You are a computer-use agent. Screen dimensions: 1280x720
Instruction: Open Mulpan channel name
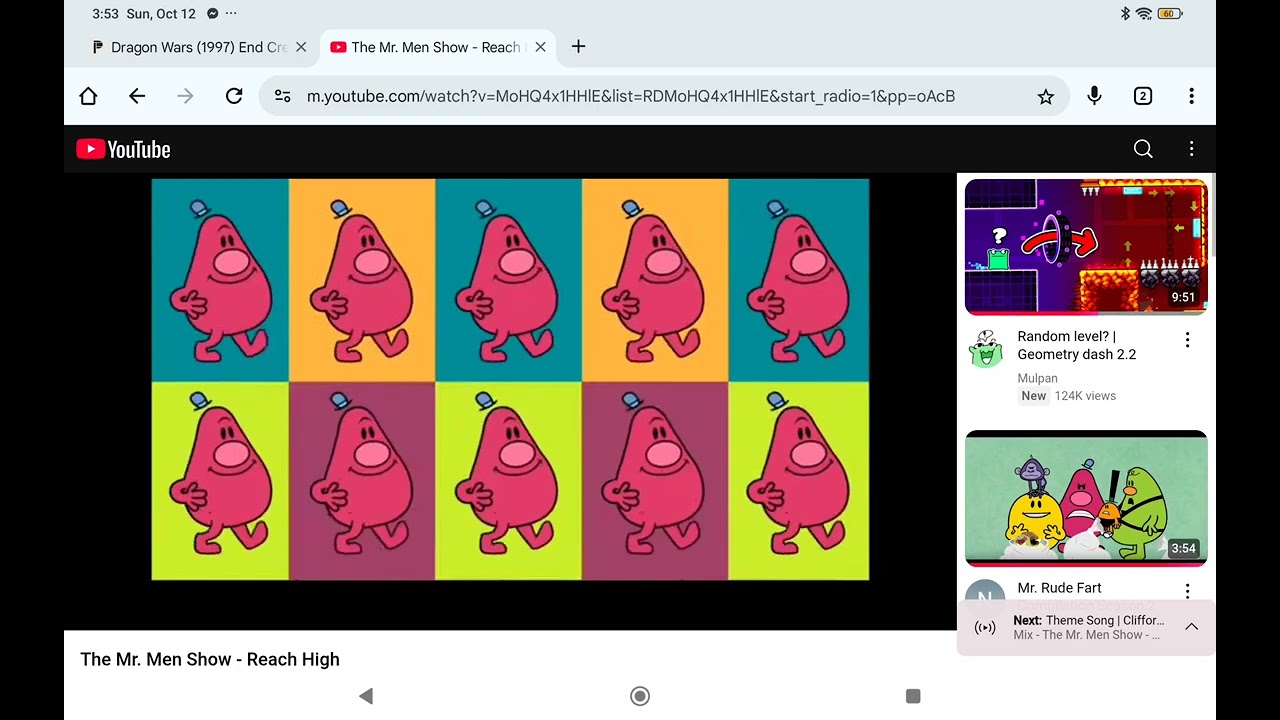[1037, 378]
